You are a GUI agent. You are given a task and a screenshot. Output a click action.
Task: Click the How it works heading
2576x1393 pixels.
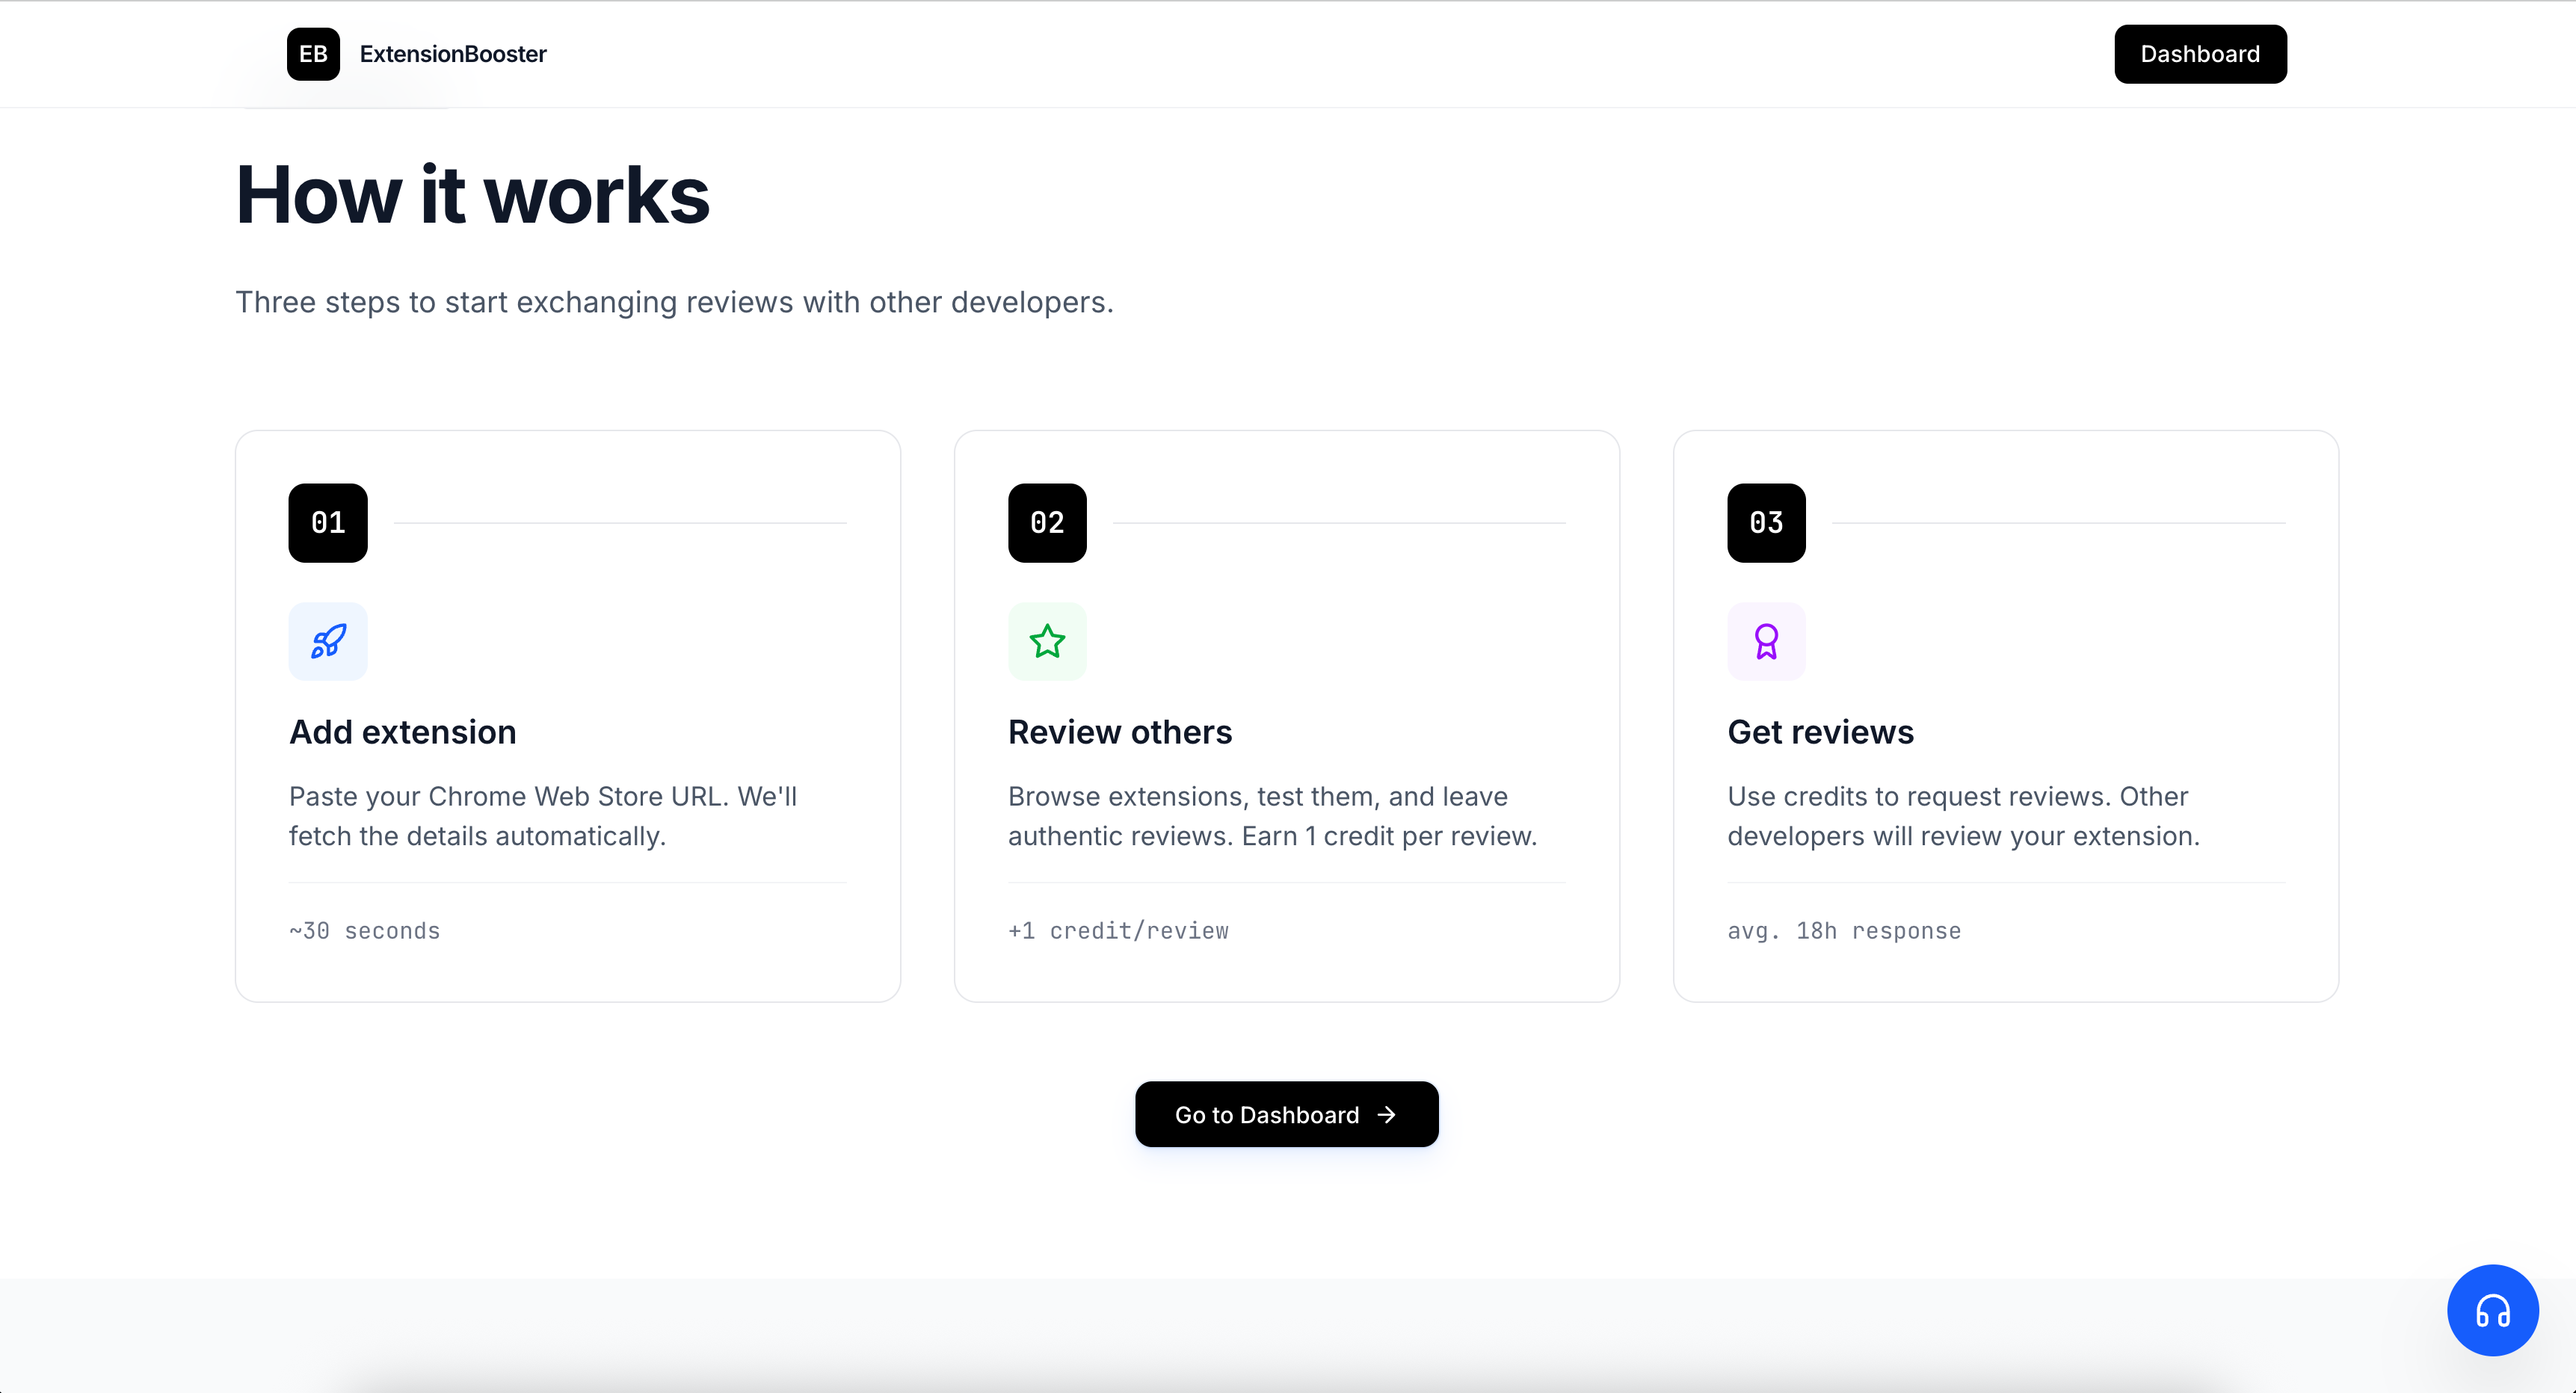473,195
